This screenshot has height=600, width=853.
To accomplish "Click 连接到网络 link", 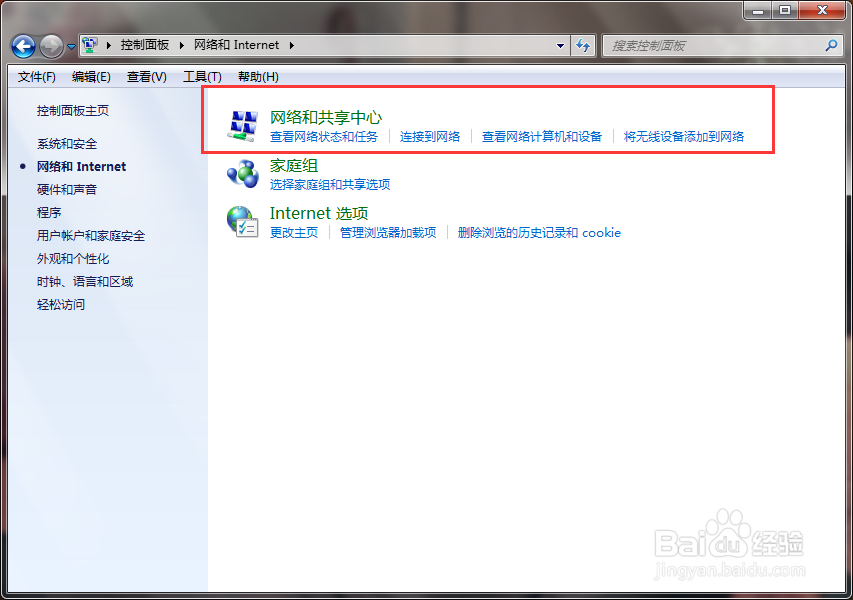I will tap(430, 137).
